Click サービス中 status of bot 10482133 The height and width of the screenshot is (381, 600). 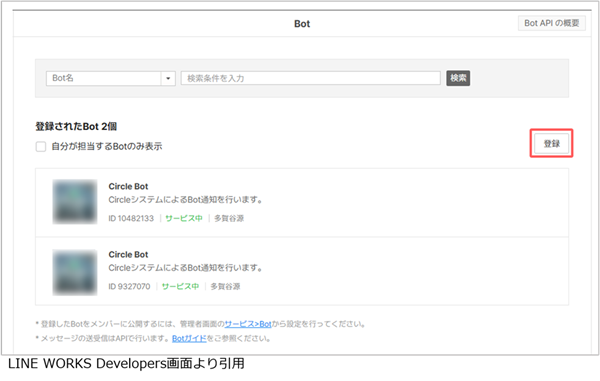click(184, 218)
